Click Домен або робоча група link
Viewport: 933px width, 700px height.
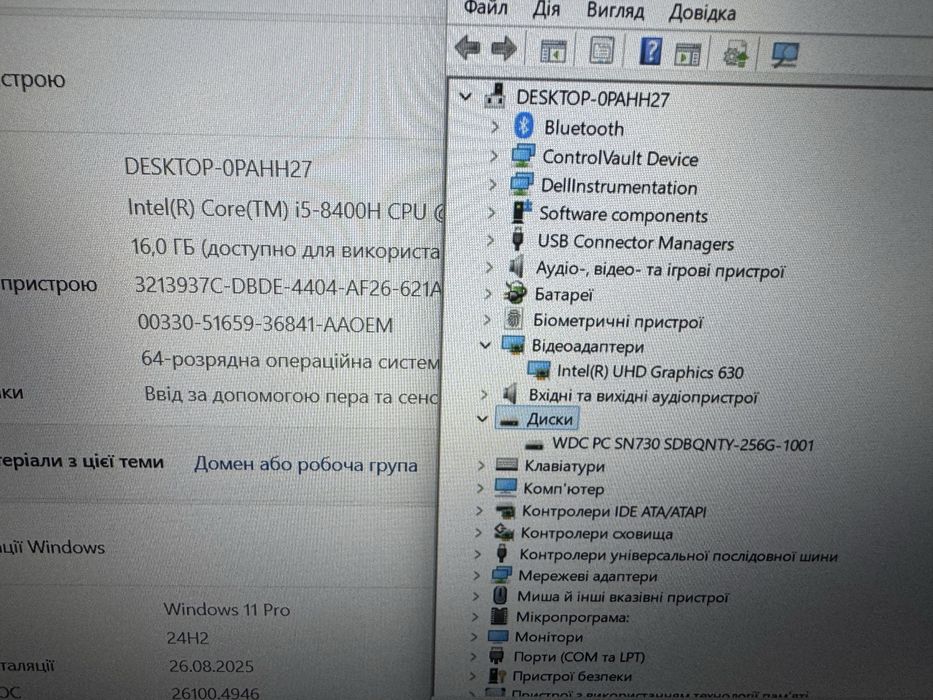(305, 464)
